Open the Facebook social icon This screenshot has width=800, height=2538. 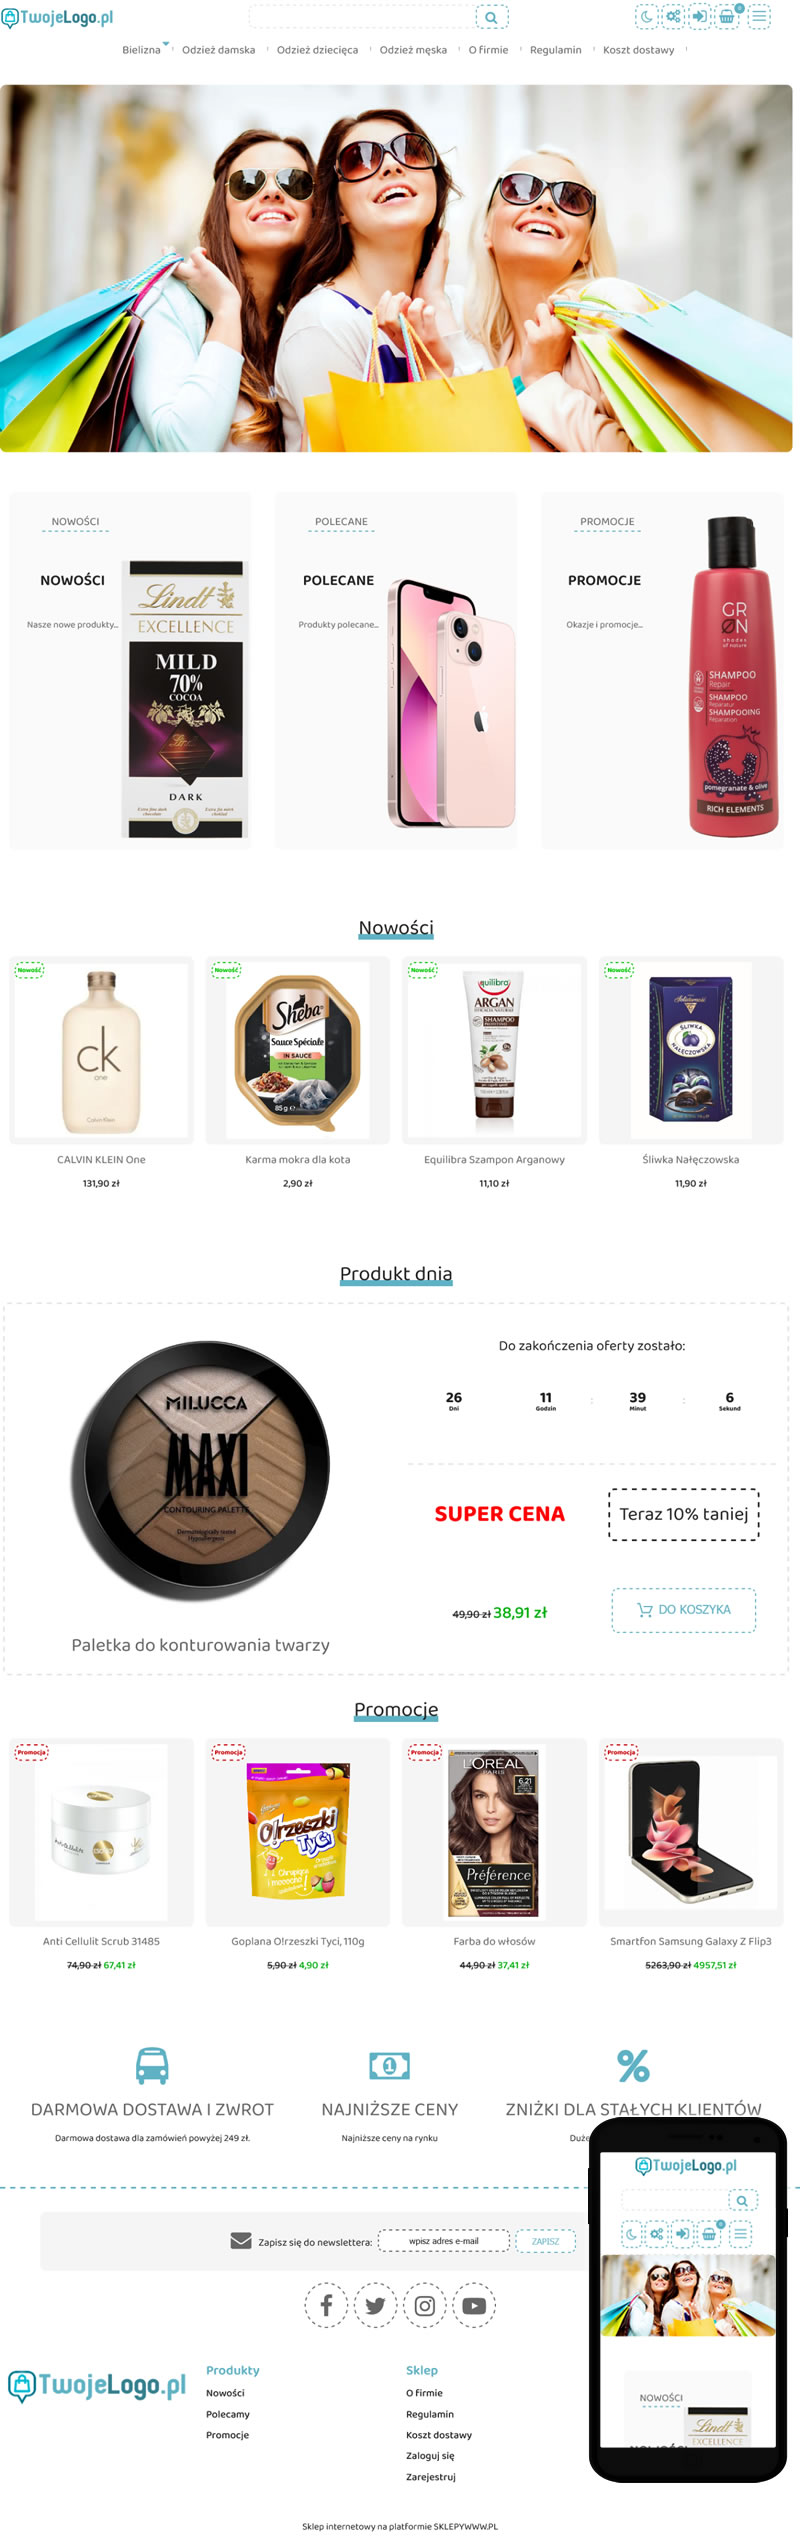click(326, 2305)
